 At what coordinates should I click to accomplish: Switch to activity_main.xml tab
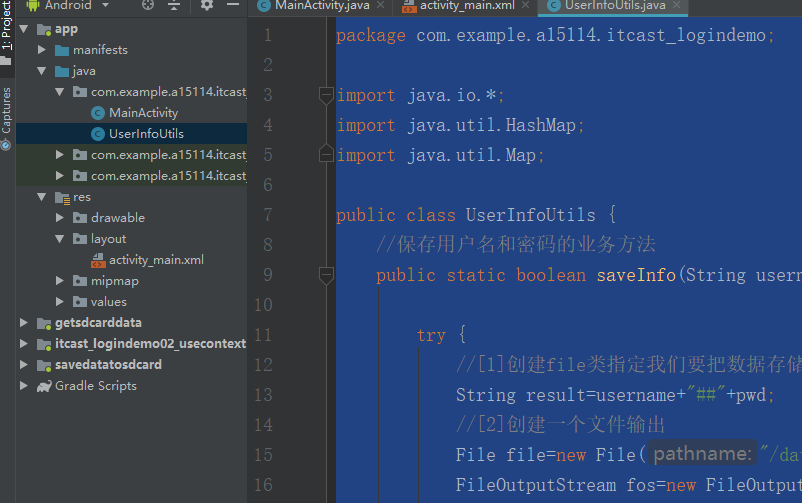pyautogui.click(x=467, y=6)
